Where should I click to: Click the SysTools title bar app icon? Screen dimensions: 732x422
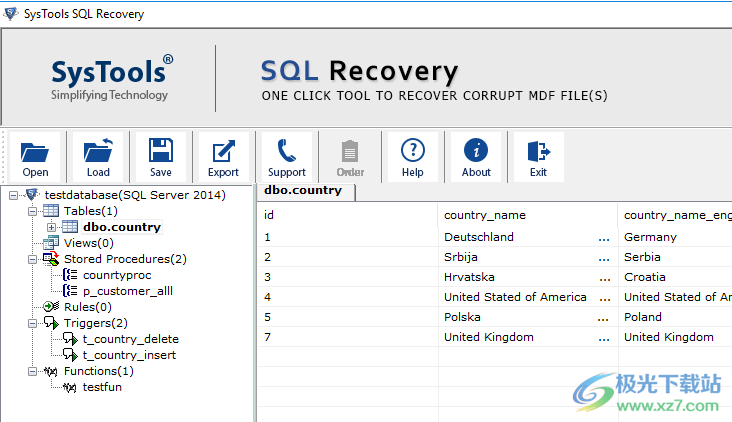point(11,14)
